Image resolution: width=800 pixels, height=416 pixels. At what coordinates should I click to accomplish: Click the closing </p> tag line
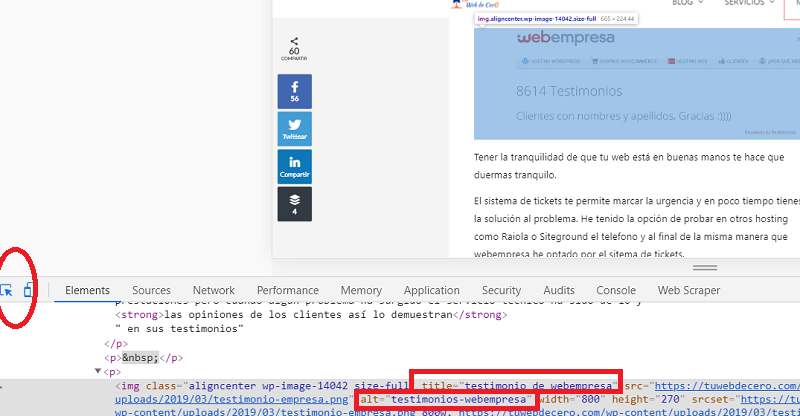click(116, 344)
